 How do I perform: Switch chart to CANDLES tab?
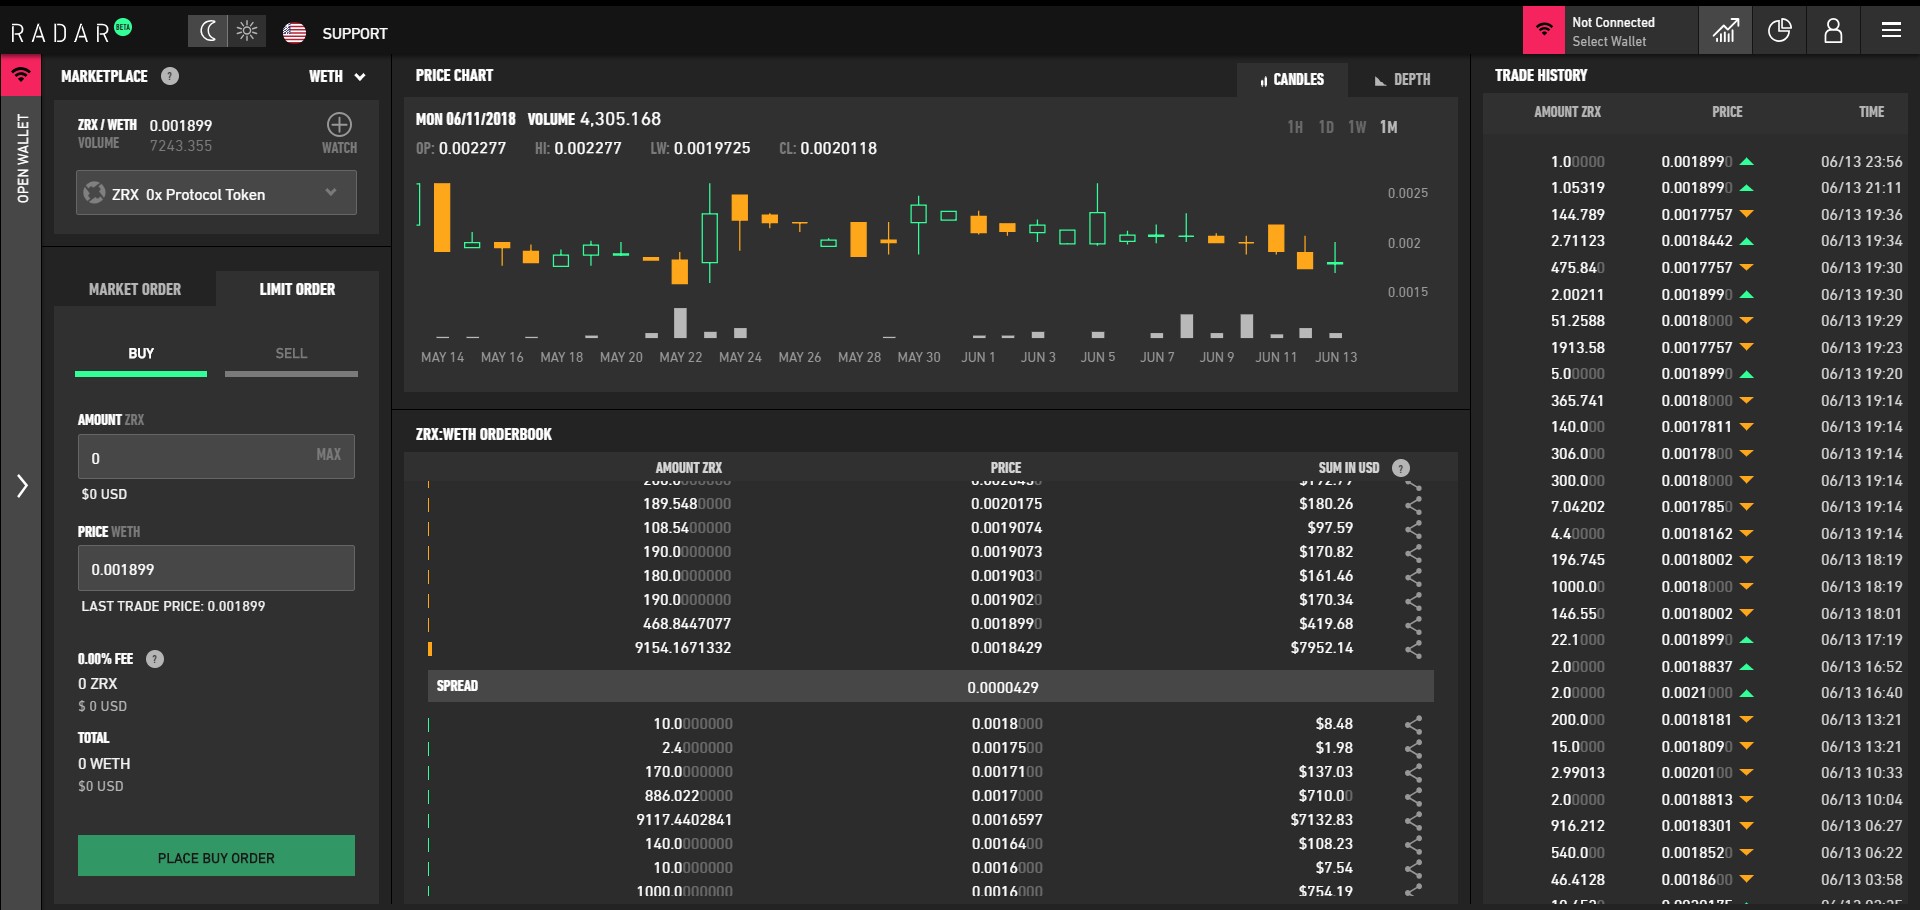tap(1292, 79)
